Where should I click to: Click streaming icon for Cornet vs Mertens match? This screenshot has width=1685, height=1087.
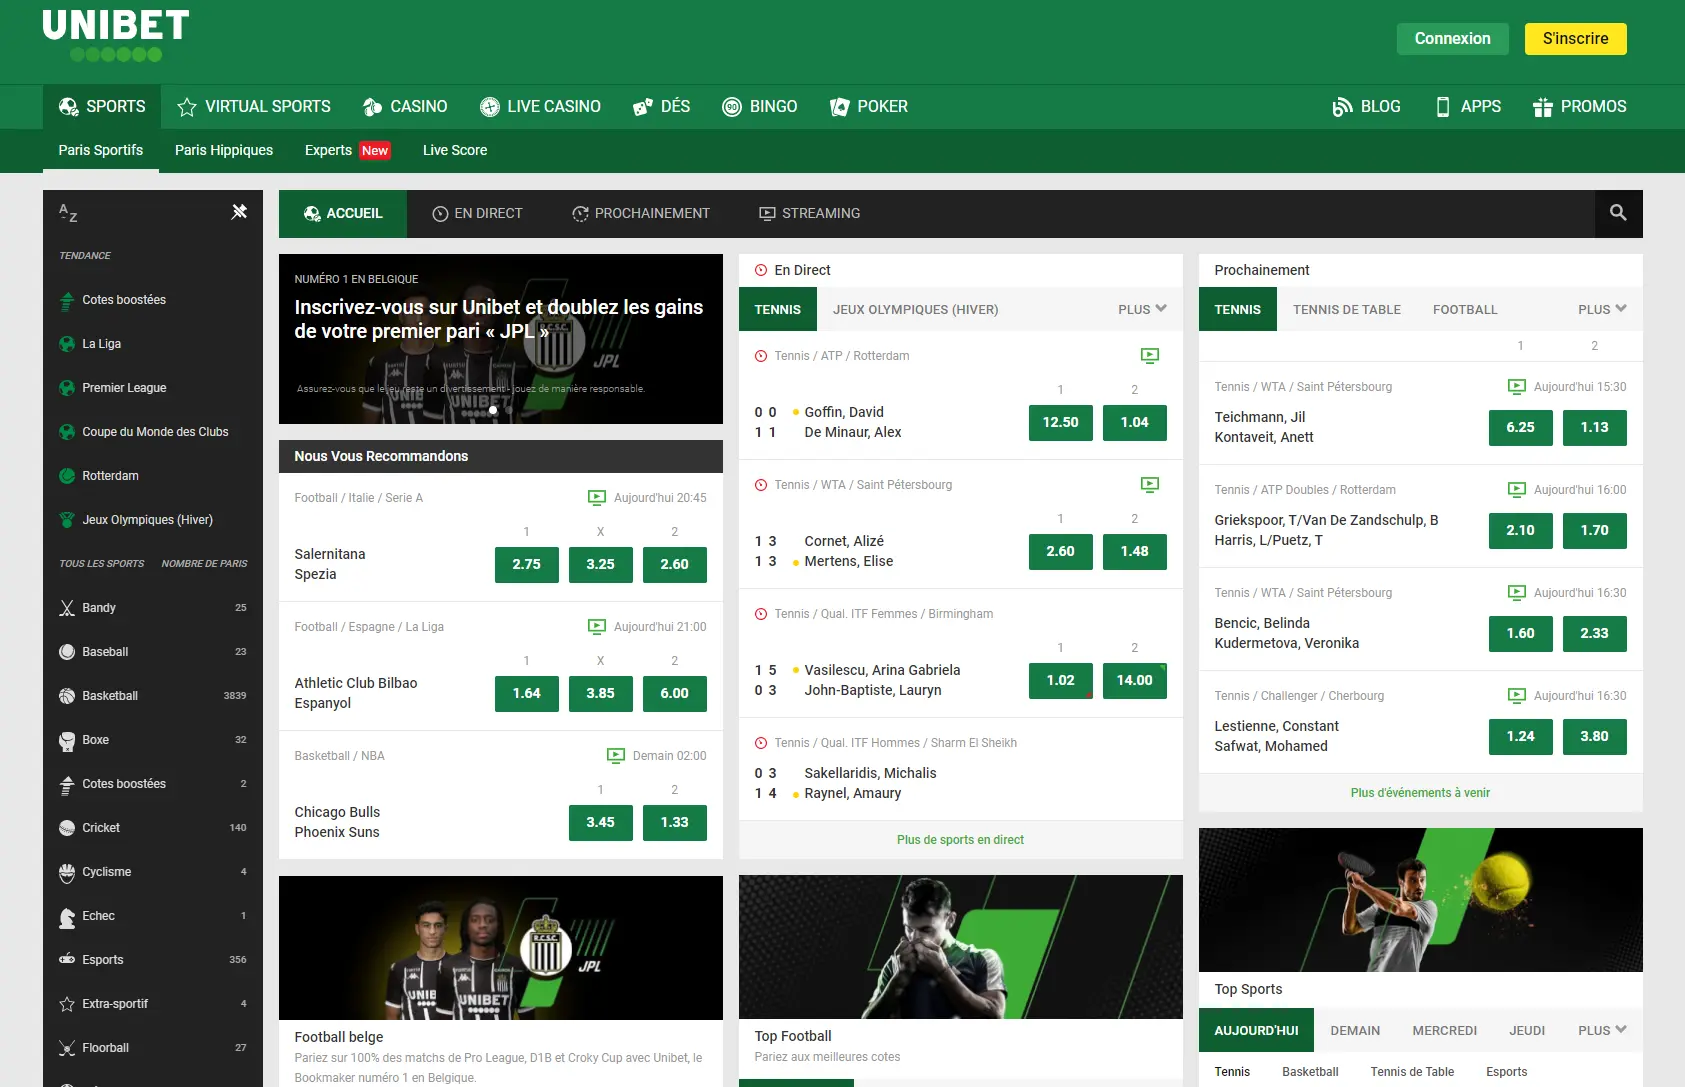pyautogui.click(x=1150, y=484)
